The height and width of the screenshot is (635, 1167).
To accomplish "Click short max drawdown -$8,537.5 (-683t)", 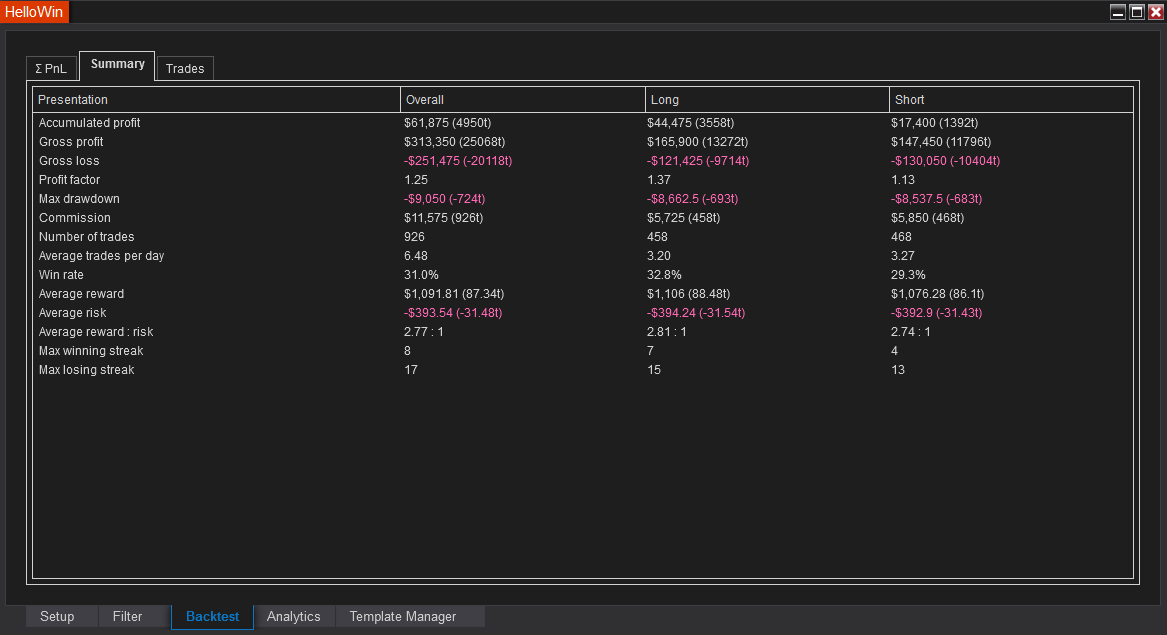I will pos(936,199).
